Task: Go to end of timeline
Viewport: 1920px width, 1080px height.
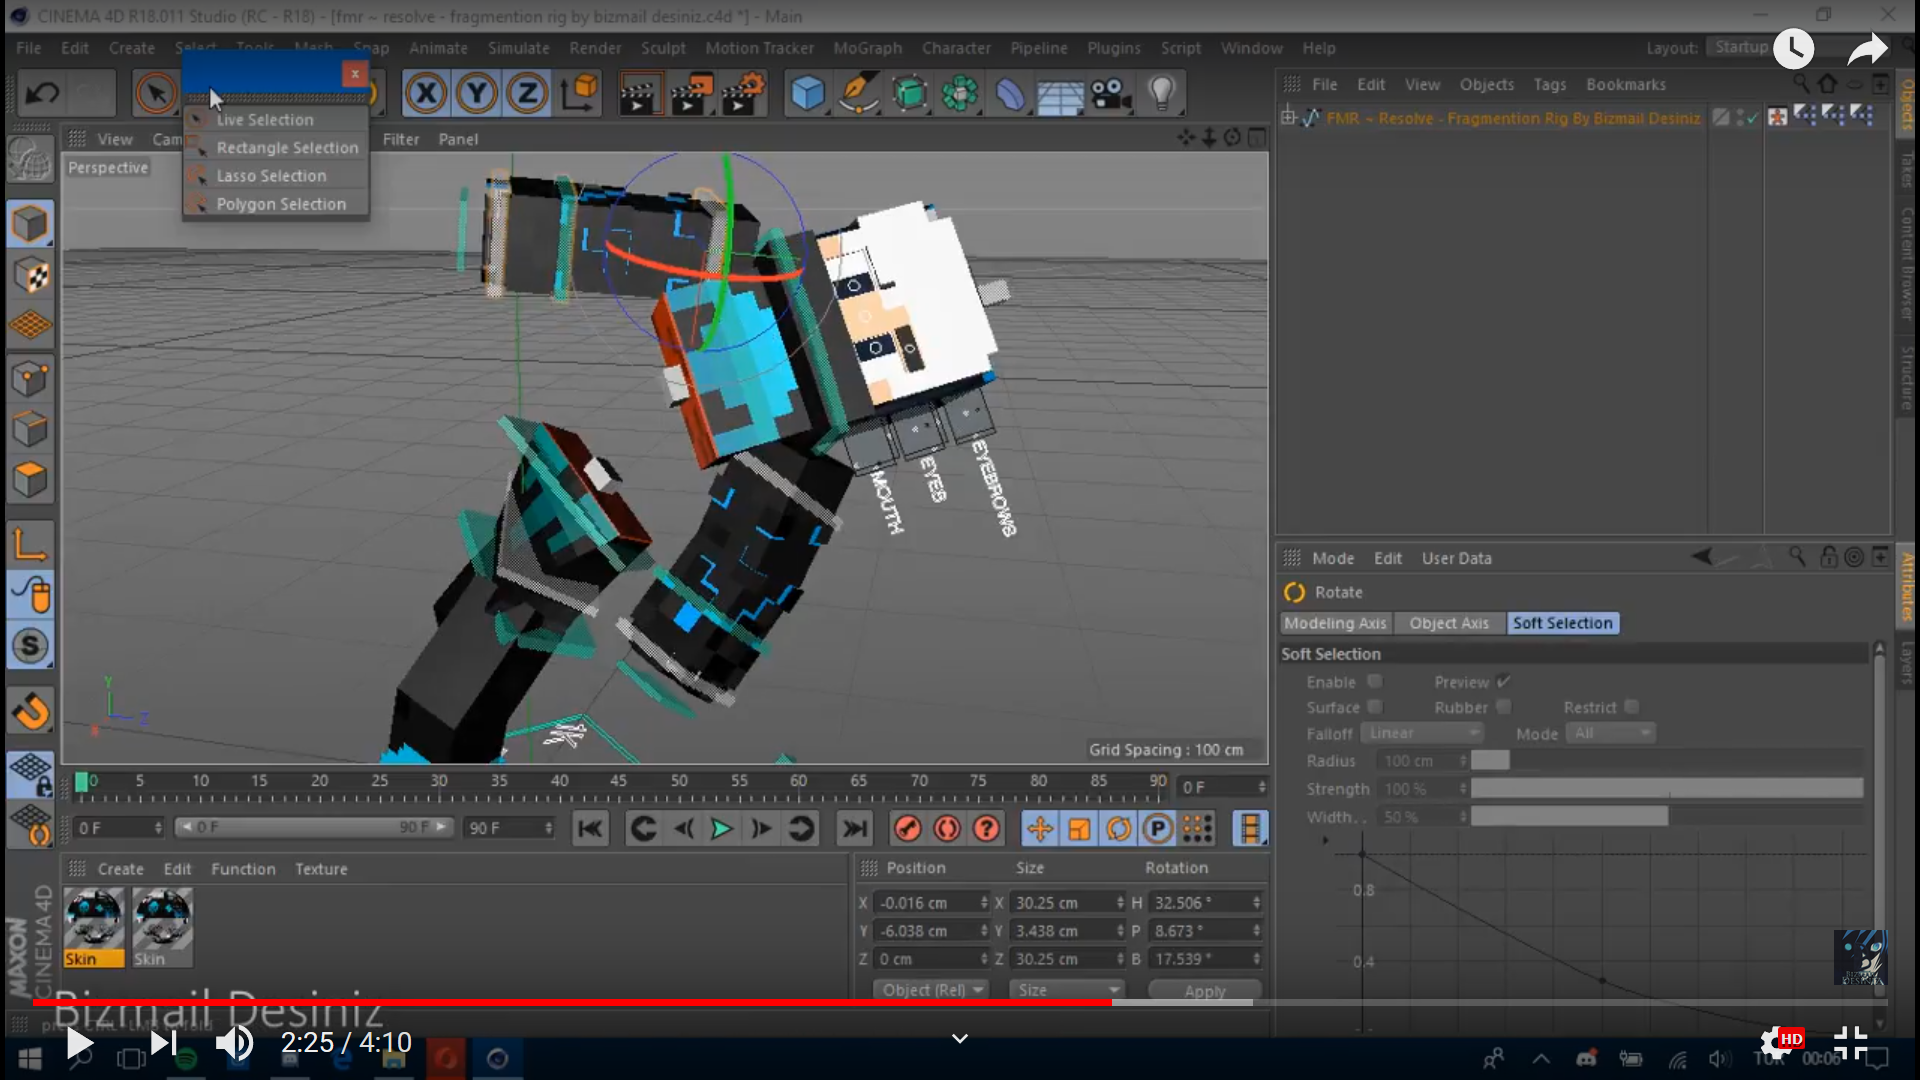Action: click(854, 828)
